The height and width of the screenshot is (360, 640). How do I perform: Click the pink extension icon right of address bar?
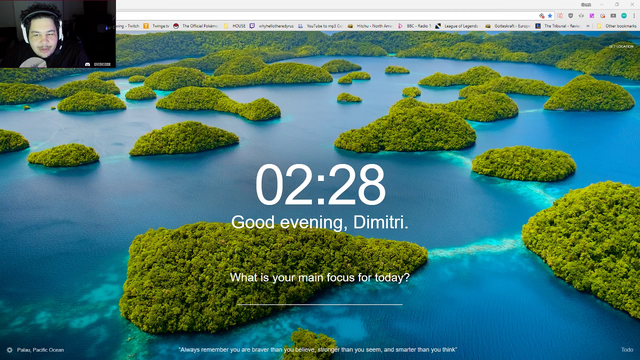coord(560,16)
